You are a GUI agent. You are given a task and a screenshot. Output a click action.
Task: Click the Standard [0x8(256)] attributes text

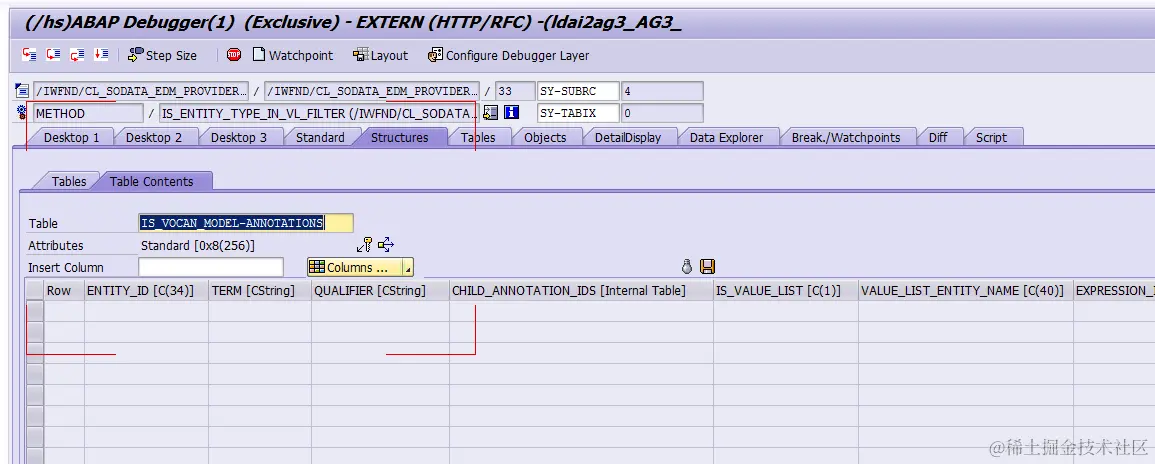(198, 246)
